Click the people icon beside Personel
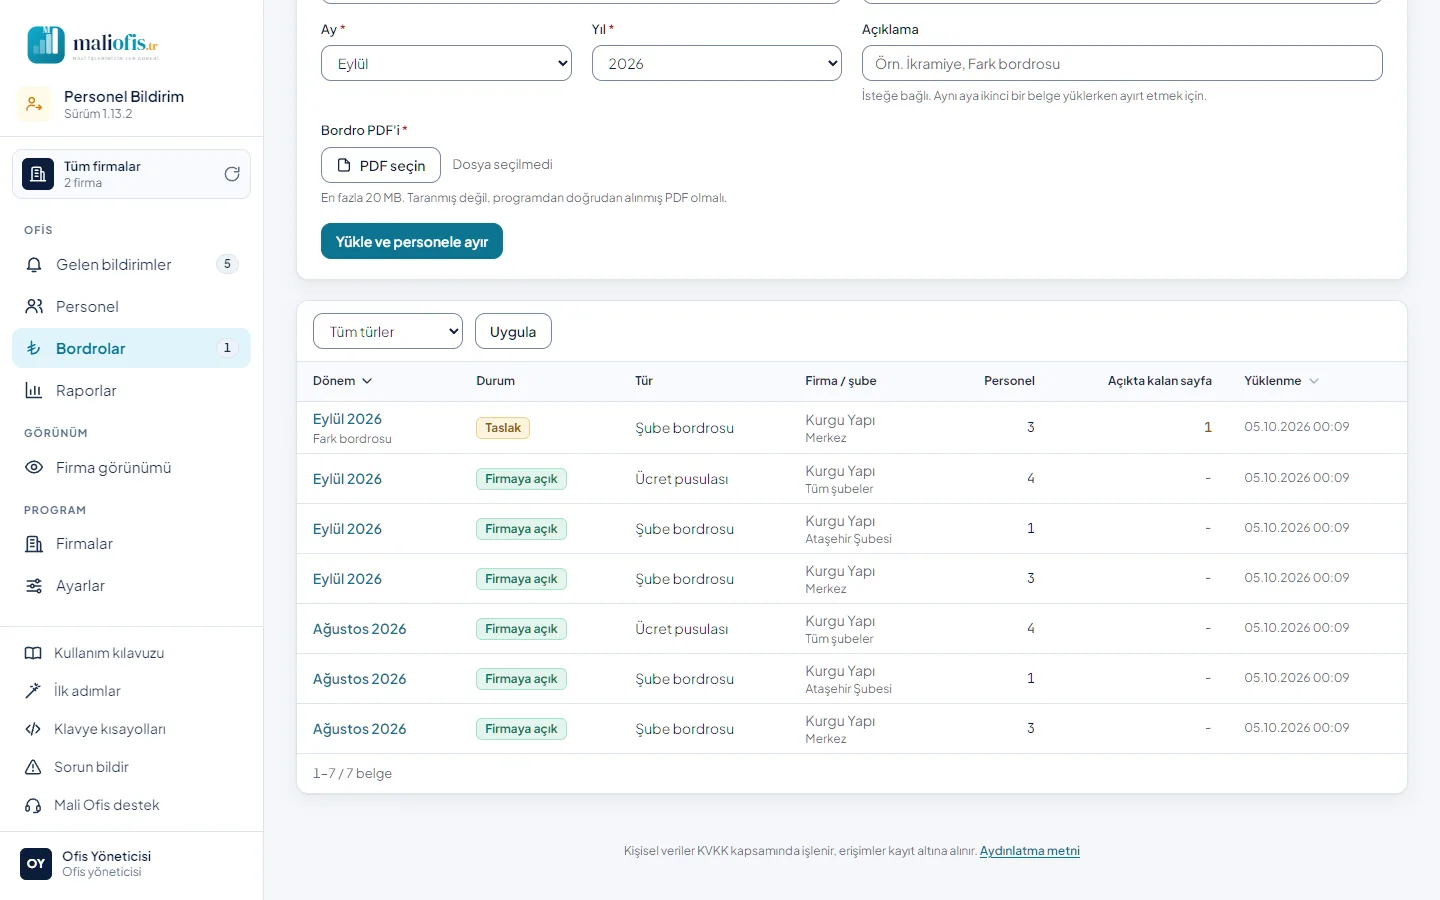The width and height of the screenshot is (1440, 900). (x=34, y=307)
